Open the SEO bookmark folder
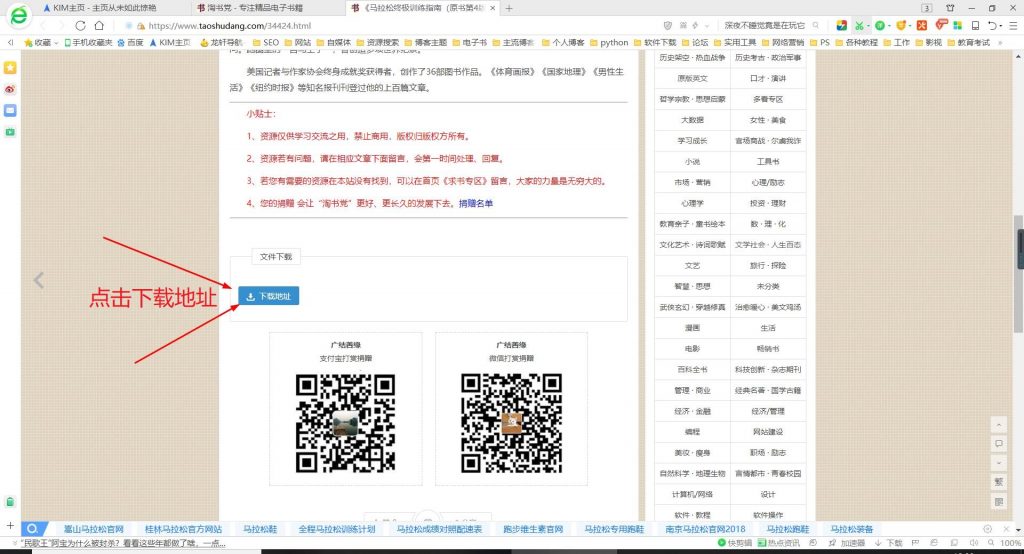This screenshot has width=1024, height=554. (266, 42)
